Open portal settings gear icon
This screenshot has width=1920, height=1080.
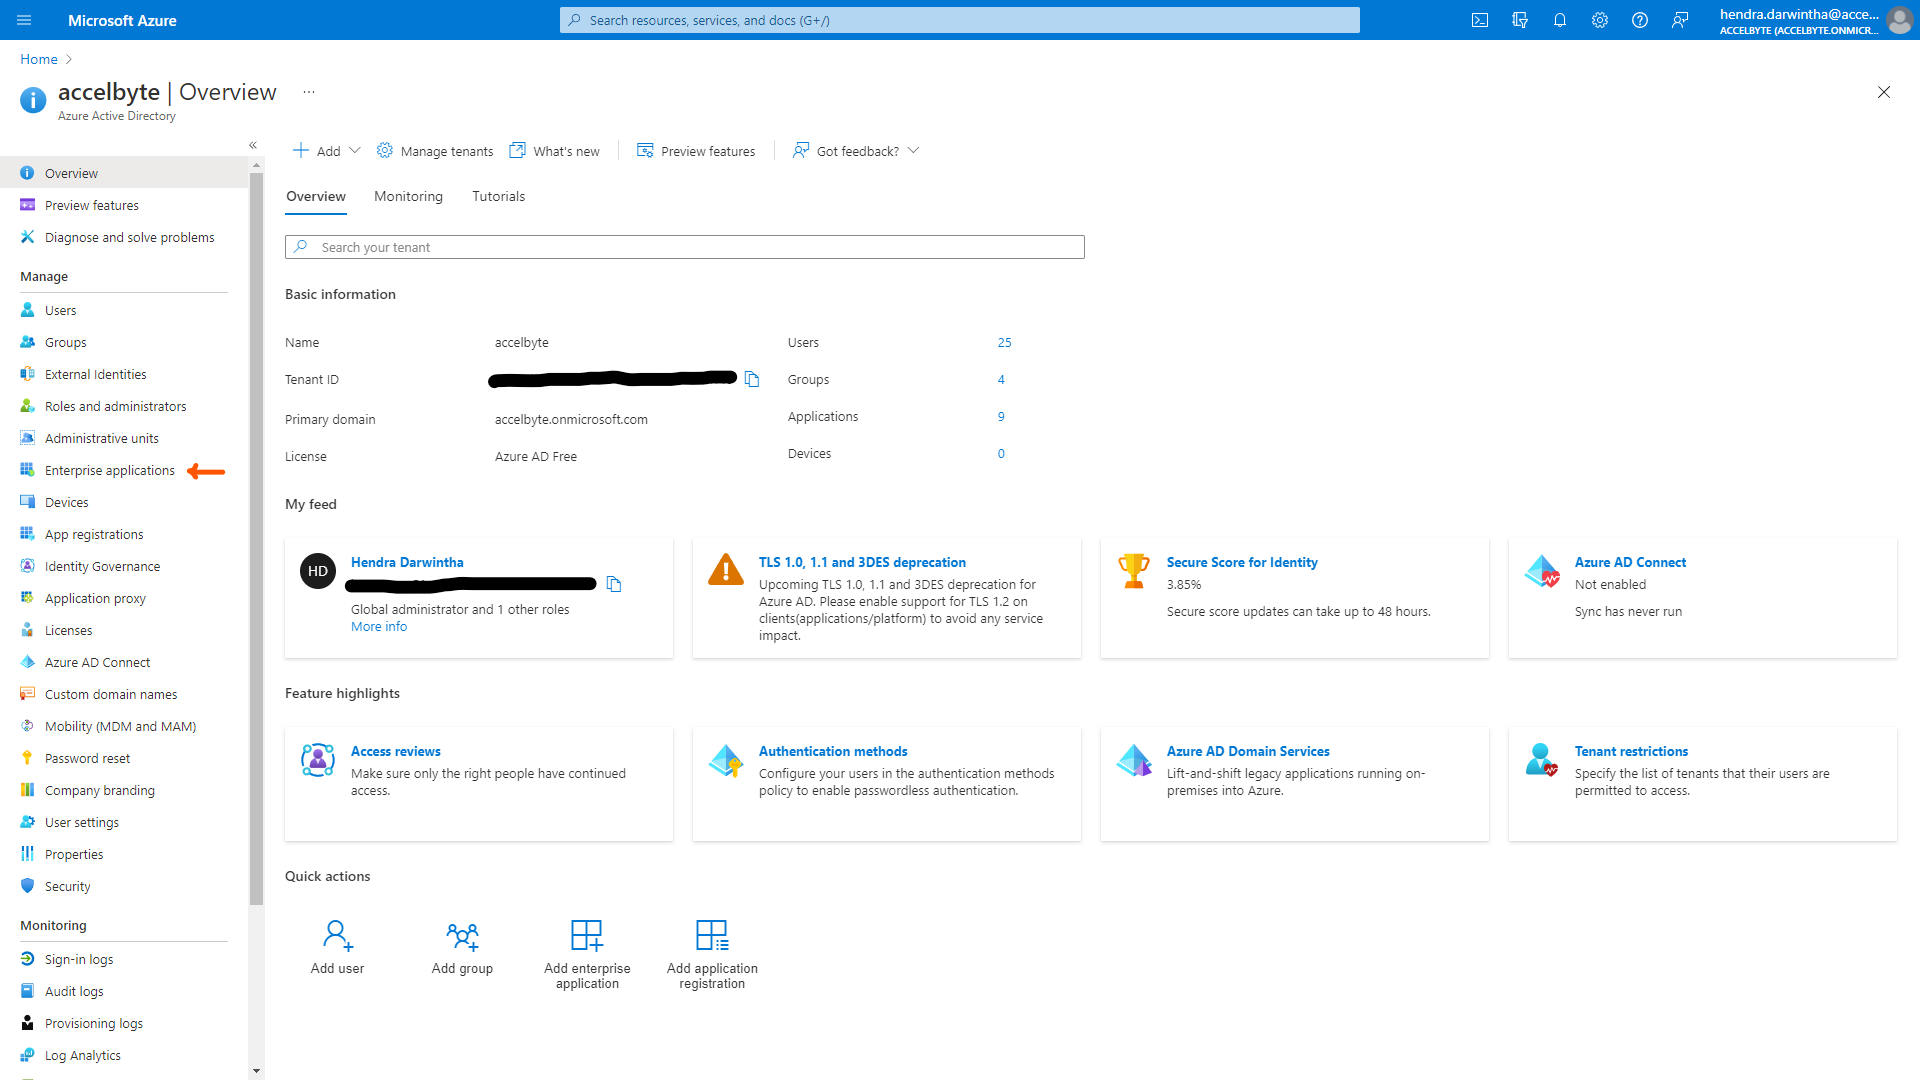tap(1600, 20)
